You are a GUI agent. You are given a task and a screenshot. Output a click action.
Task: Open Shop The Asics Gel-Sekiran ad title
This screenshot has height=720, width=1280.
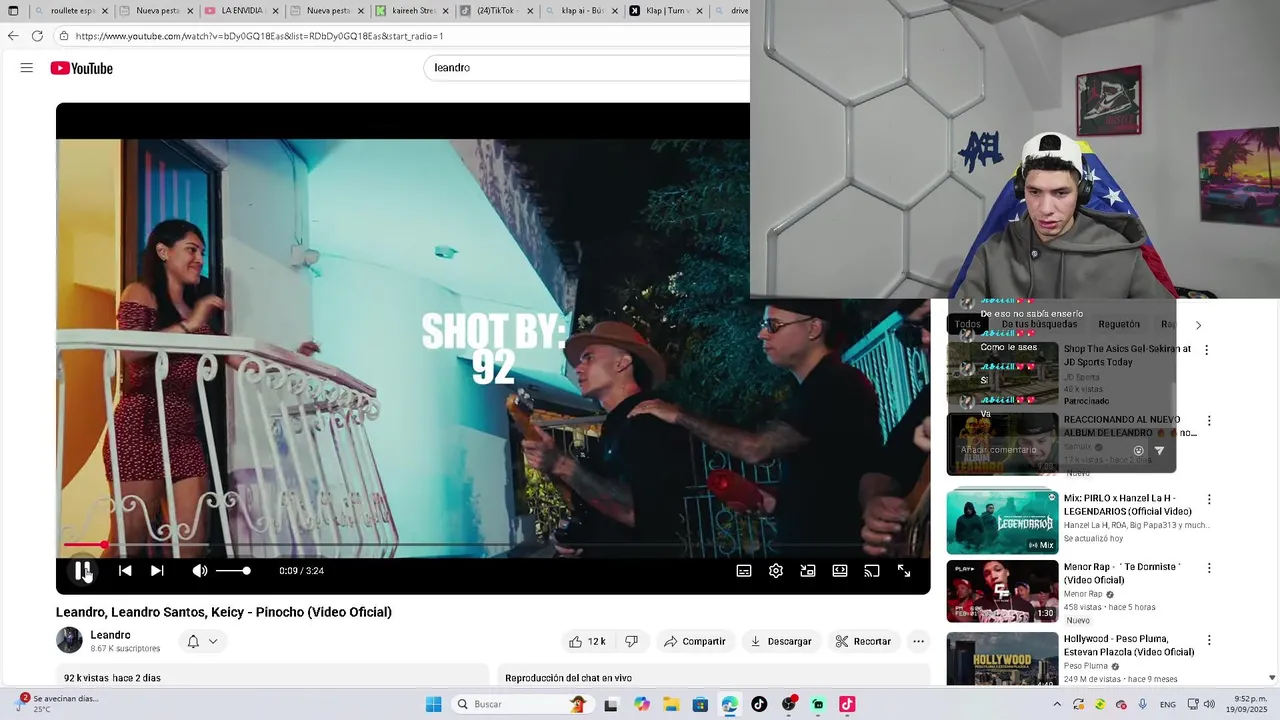1127,355
